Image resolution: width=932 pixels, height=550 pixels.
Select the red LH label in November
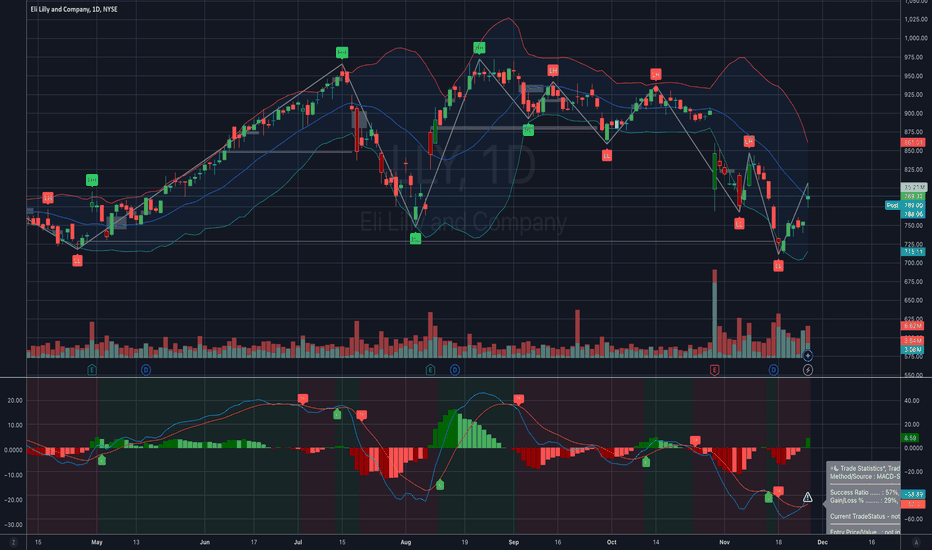point(749,141)
